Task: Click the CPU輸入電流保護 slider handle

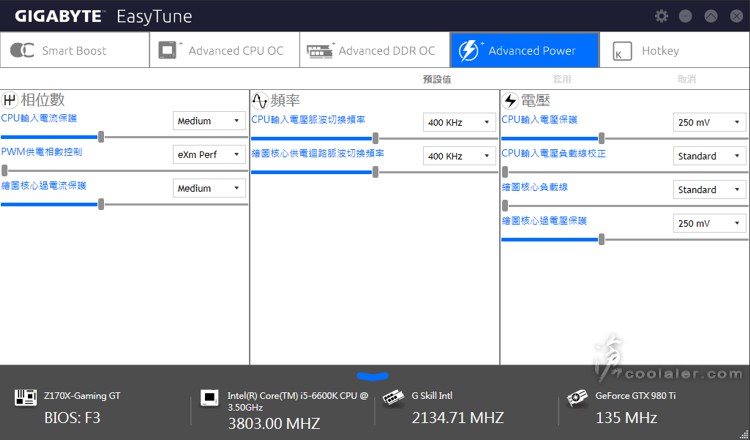Action: tap(101, 137)
